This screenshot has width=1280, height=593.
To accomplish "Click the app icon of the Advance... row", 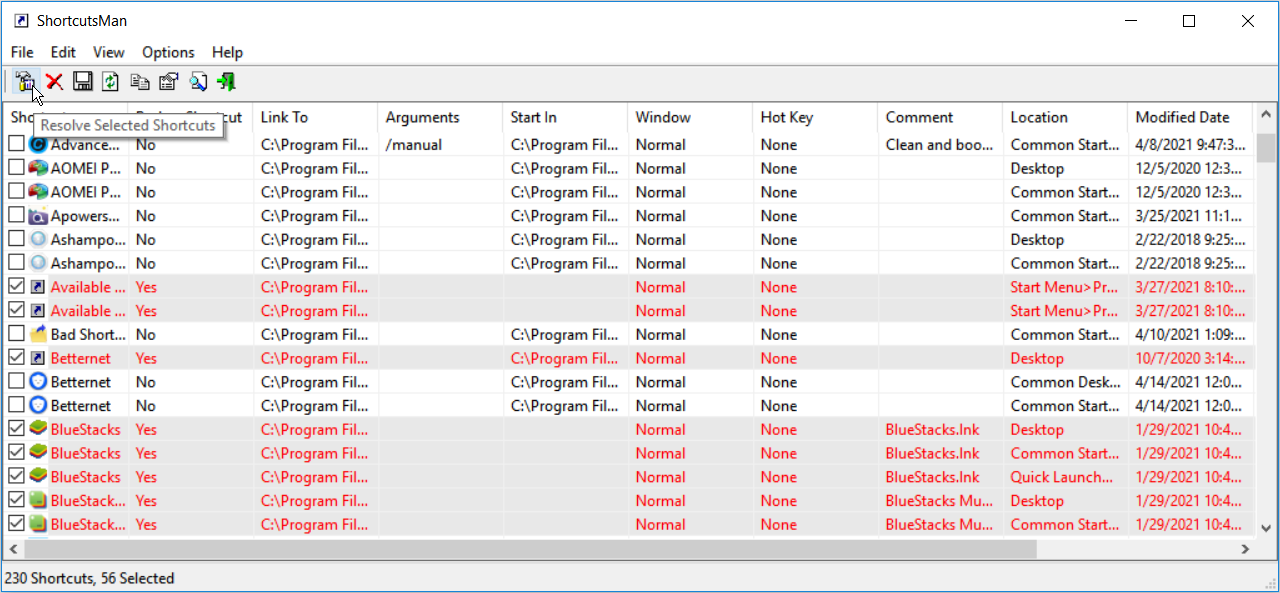I will [39, 144].
